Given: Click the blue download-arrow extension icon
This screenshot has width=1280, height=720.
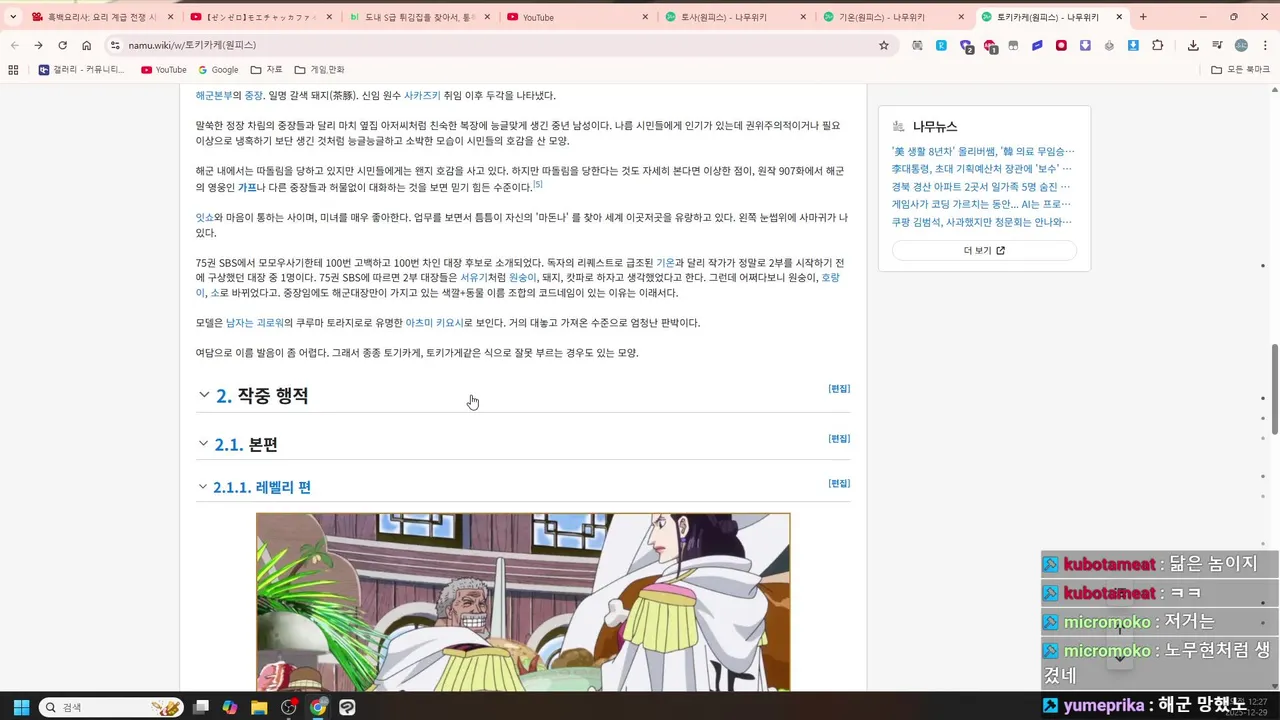Looking at the screenshot, I should click(1133, 45).
